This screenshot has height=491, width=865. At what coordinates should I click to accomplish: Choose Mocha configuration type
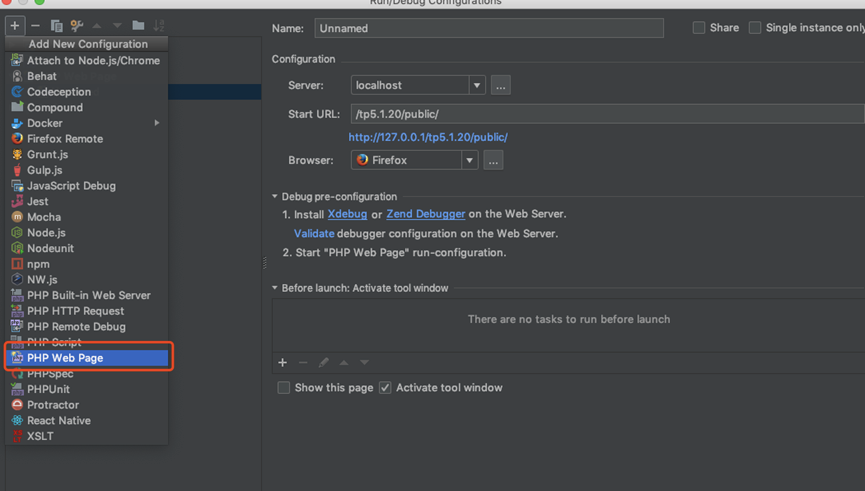click(x=87, y=217)
